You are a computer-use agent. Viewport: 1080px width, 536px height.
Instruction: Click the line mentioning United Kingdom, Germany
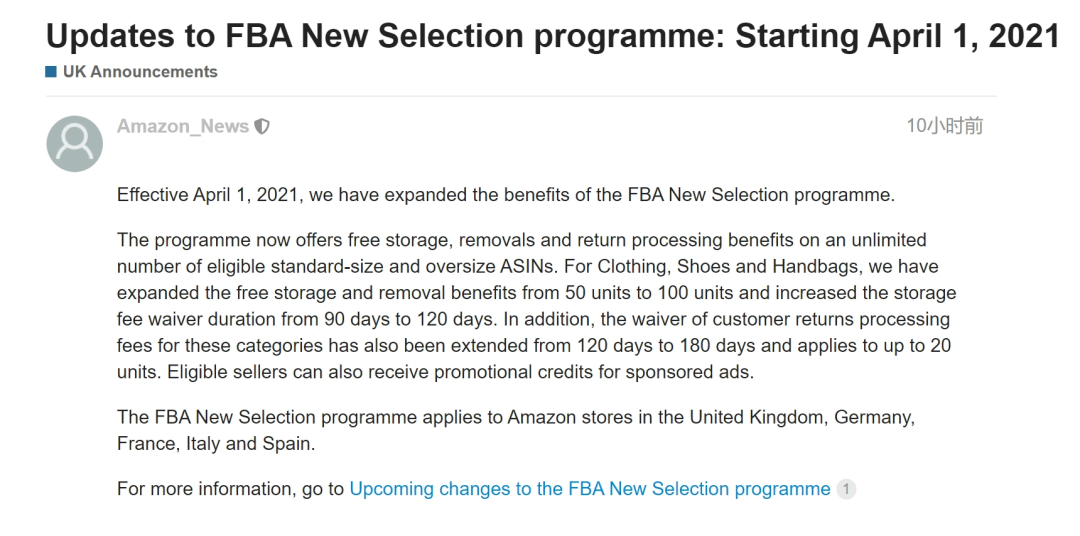tap(516, 418)
